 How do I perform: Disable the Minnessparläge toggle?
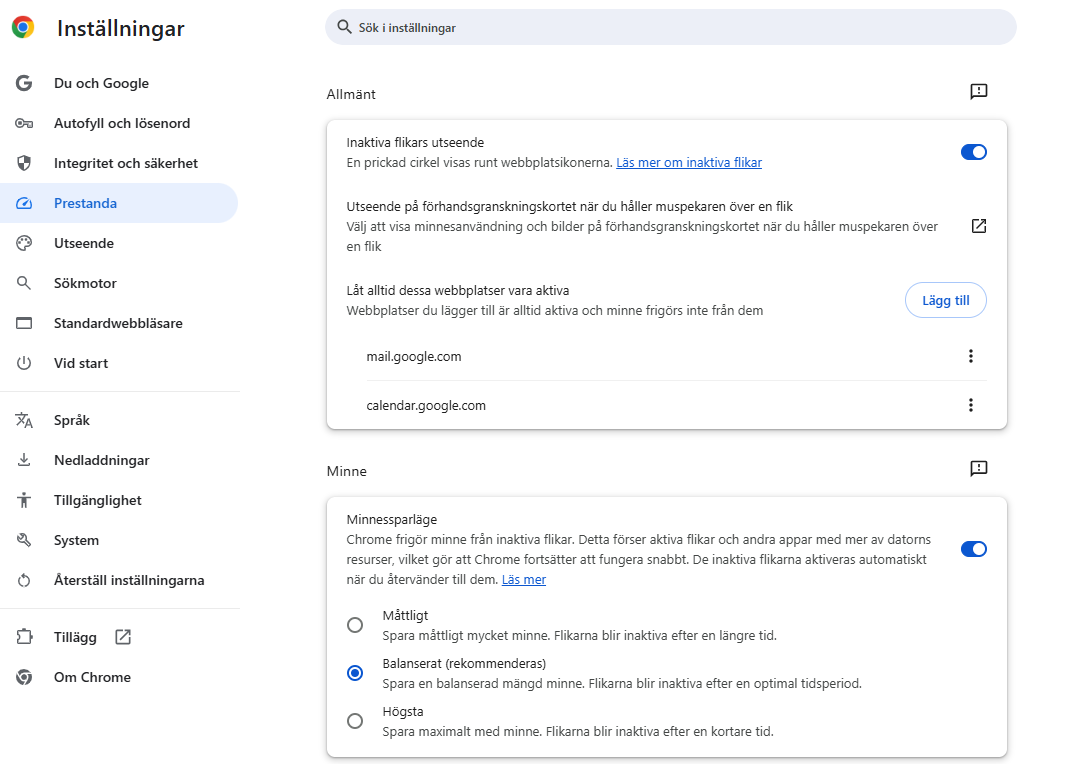click(x=973, y=549)
